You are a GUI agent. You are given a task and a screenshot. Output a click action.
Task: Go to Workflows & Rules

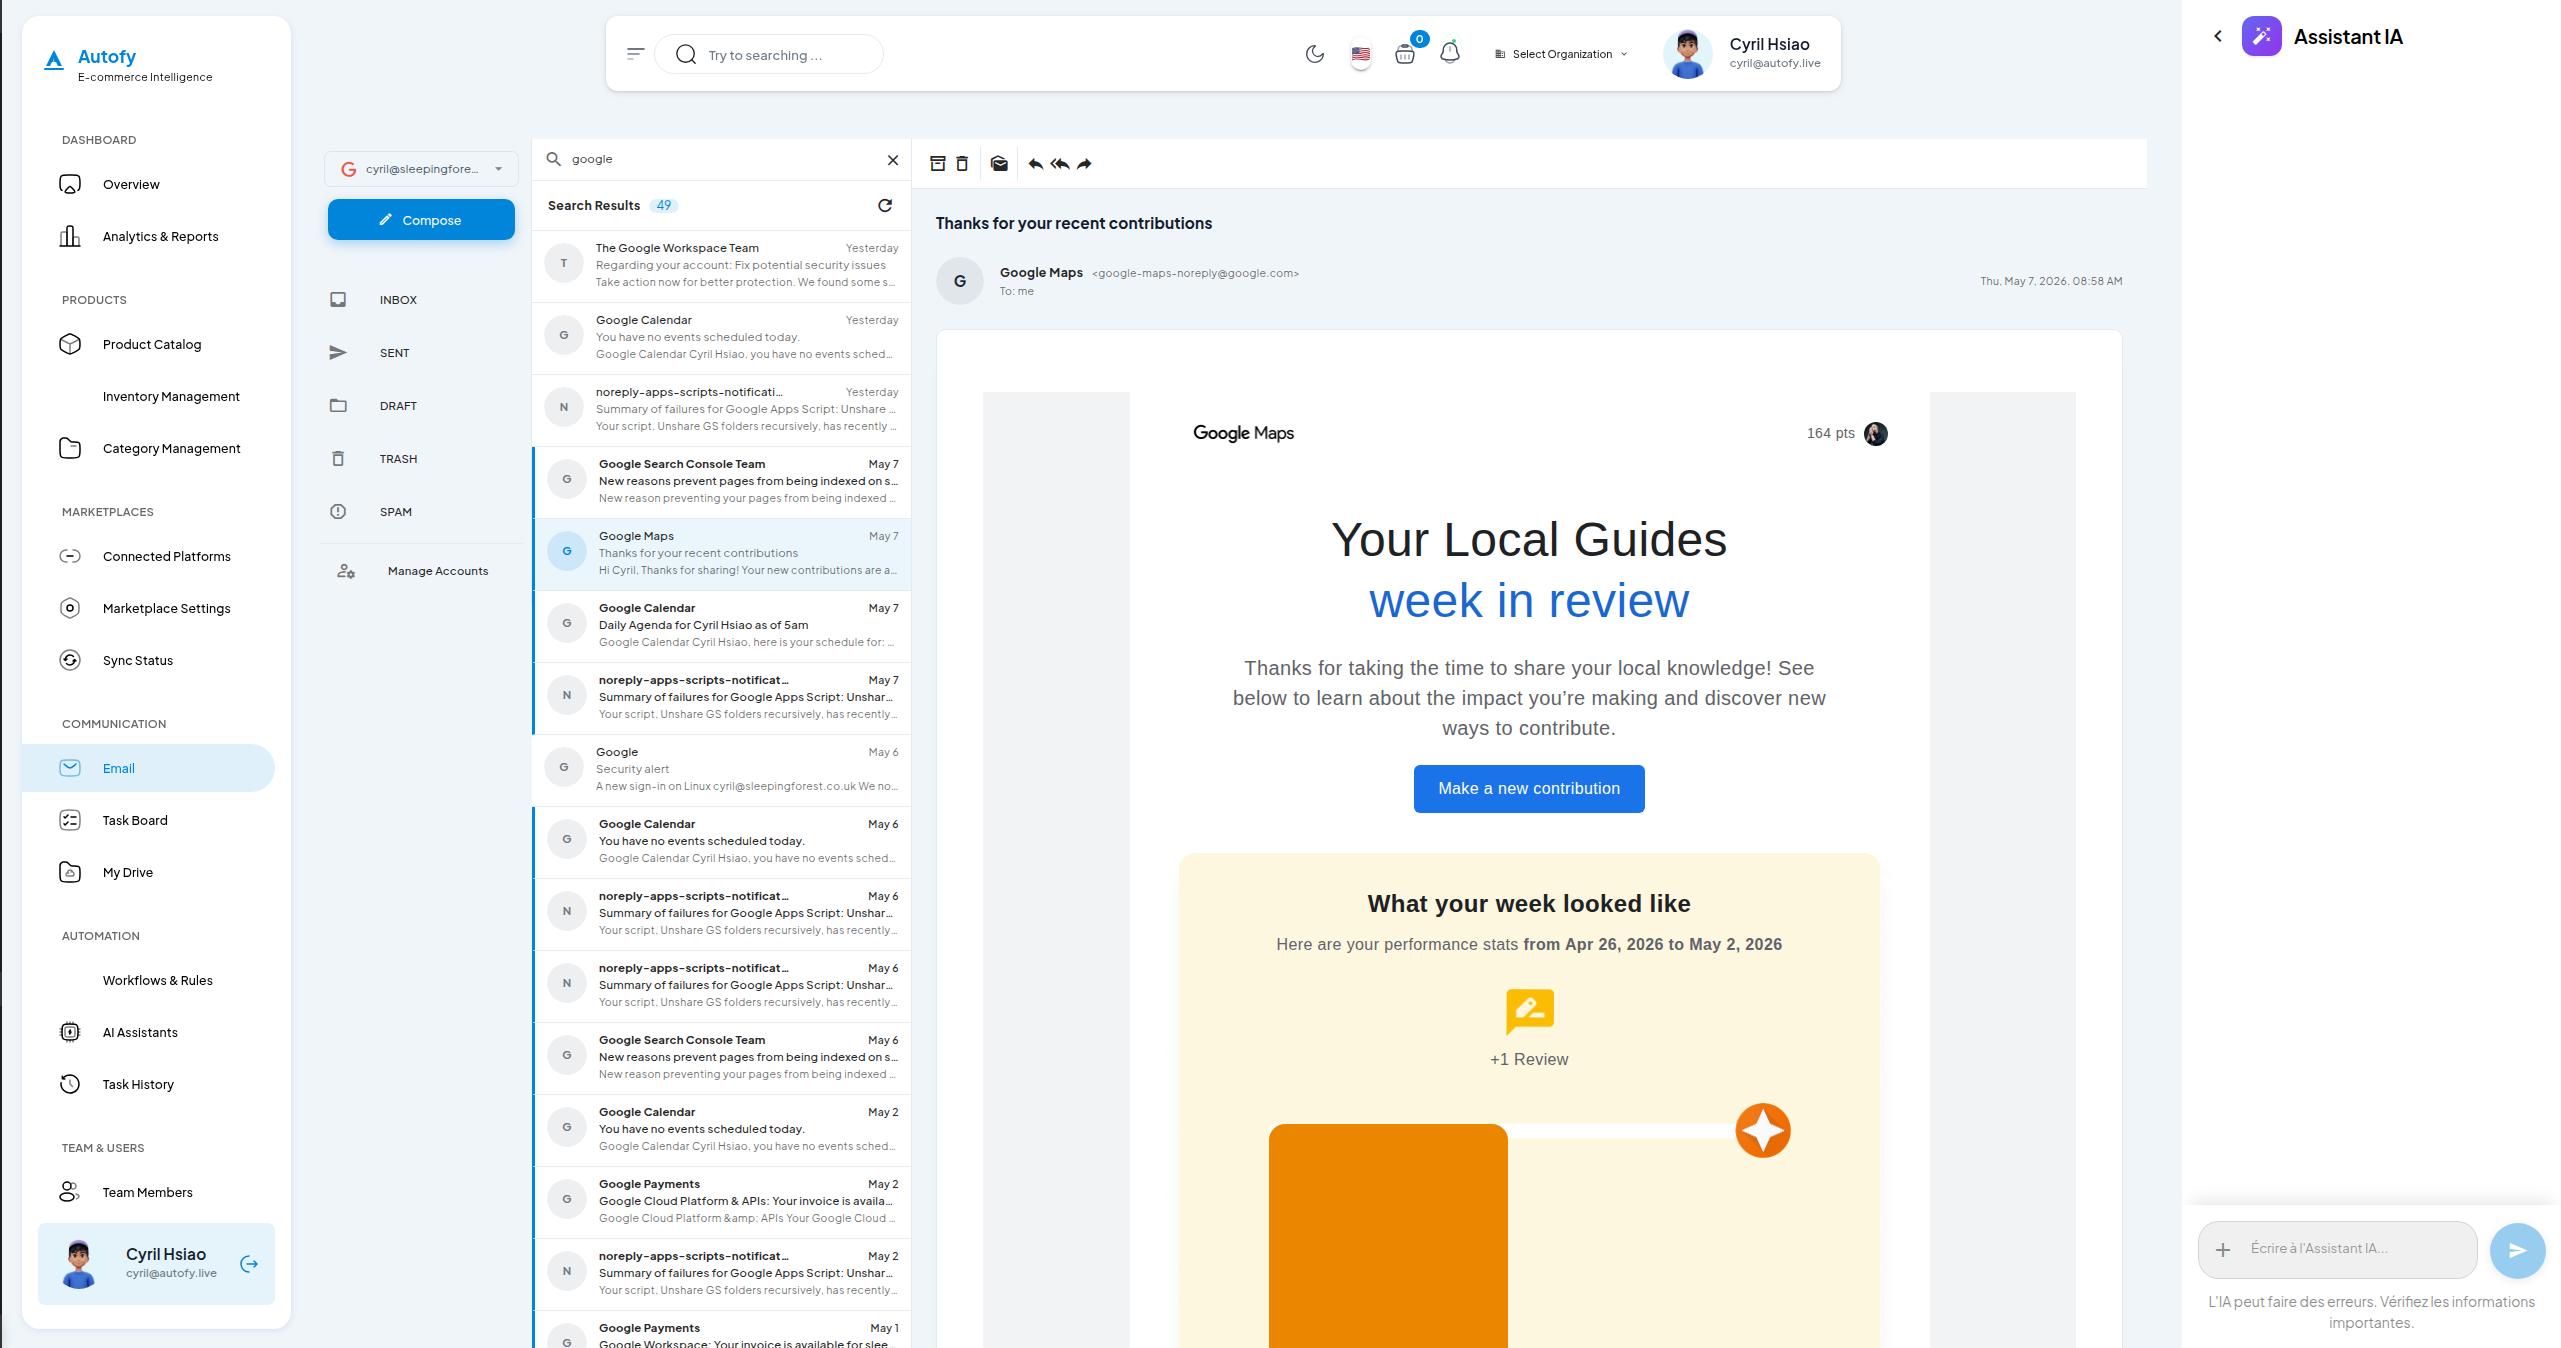pyautogui.click(x=148, y=980)
